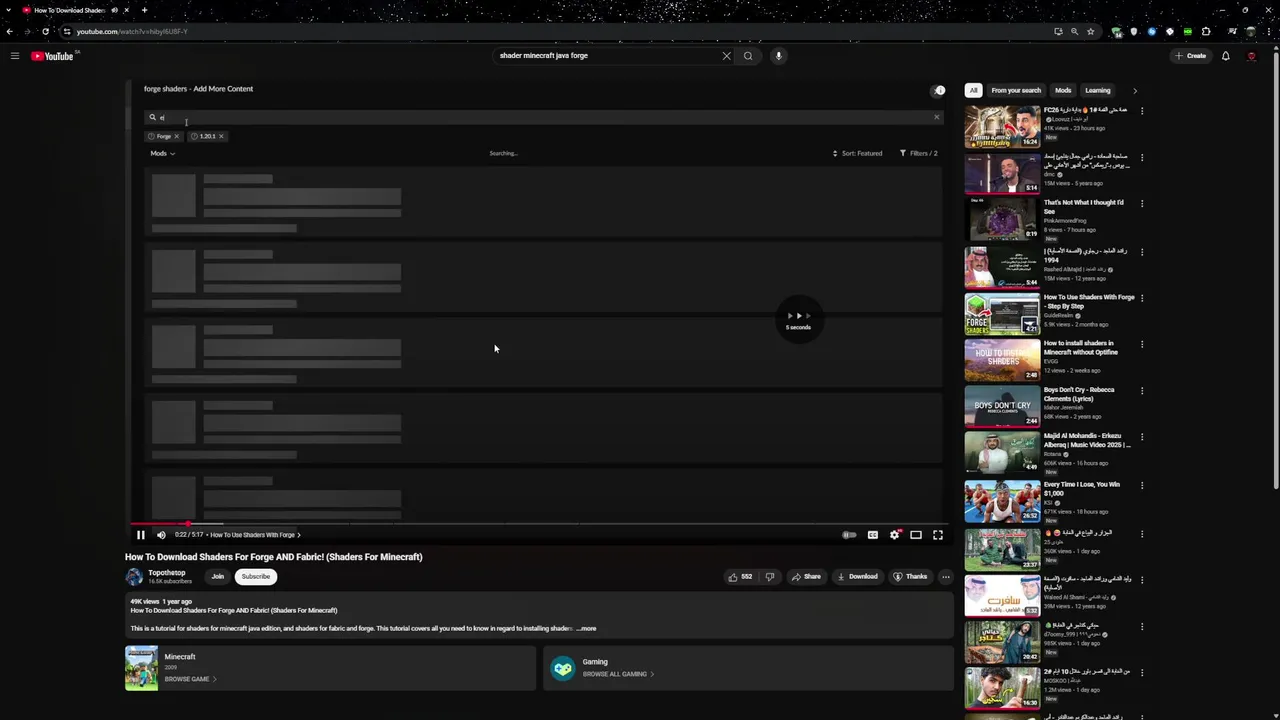Bookmark this page with star icon

coord(1091,31)
